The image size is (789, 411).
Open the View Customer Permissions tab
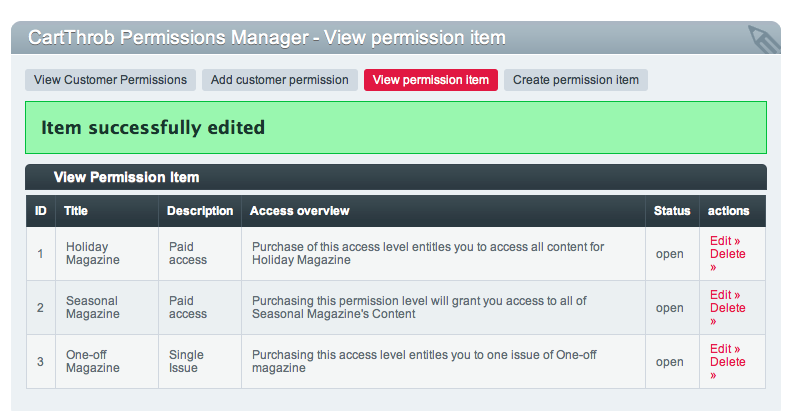[110, 80]
